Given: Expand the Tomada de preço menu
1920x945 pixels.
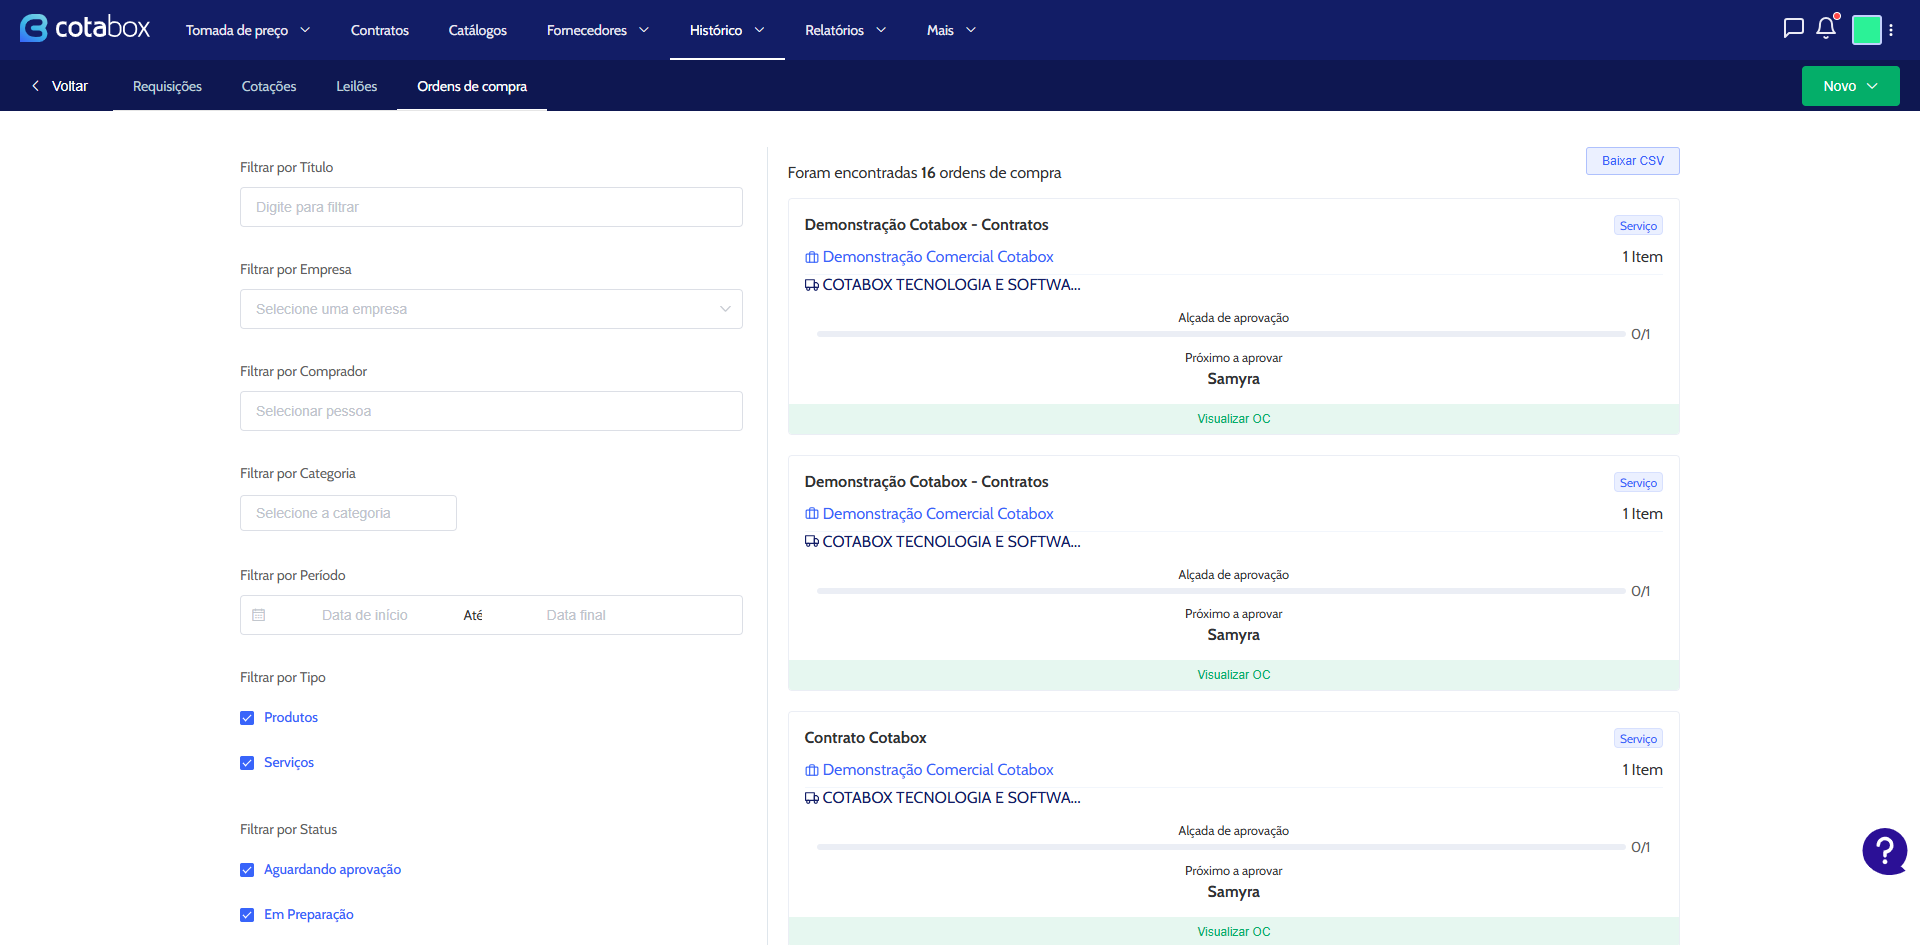Looking at the screenshot, I should (x=248, y=30).
